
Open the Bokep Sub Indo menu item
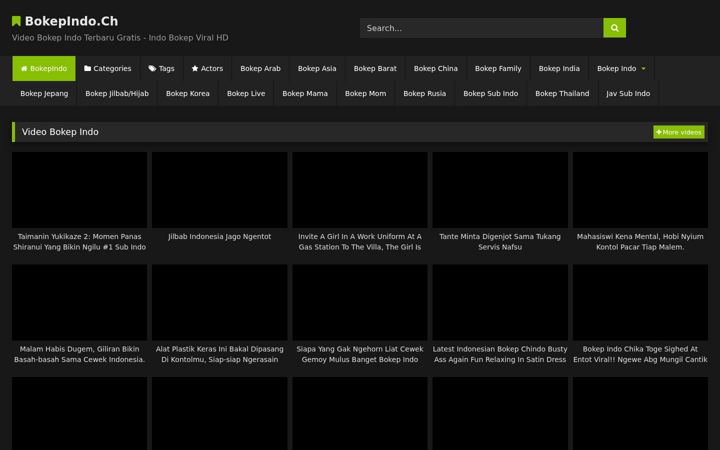(490, 93)
